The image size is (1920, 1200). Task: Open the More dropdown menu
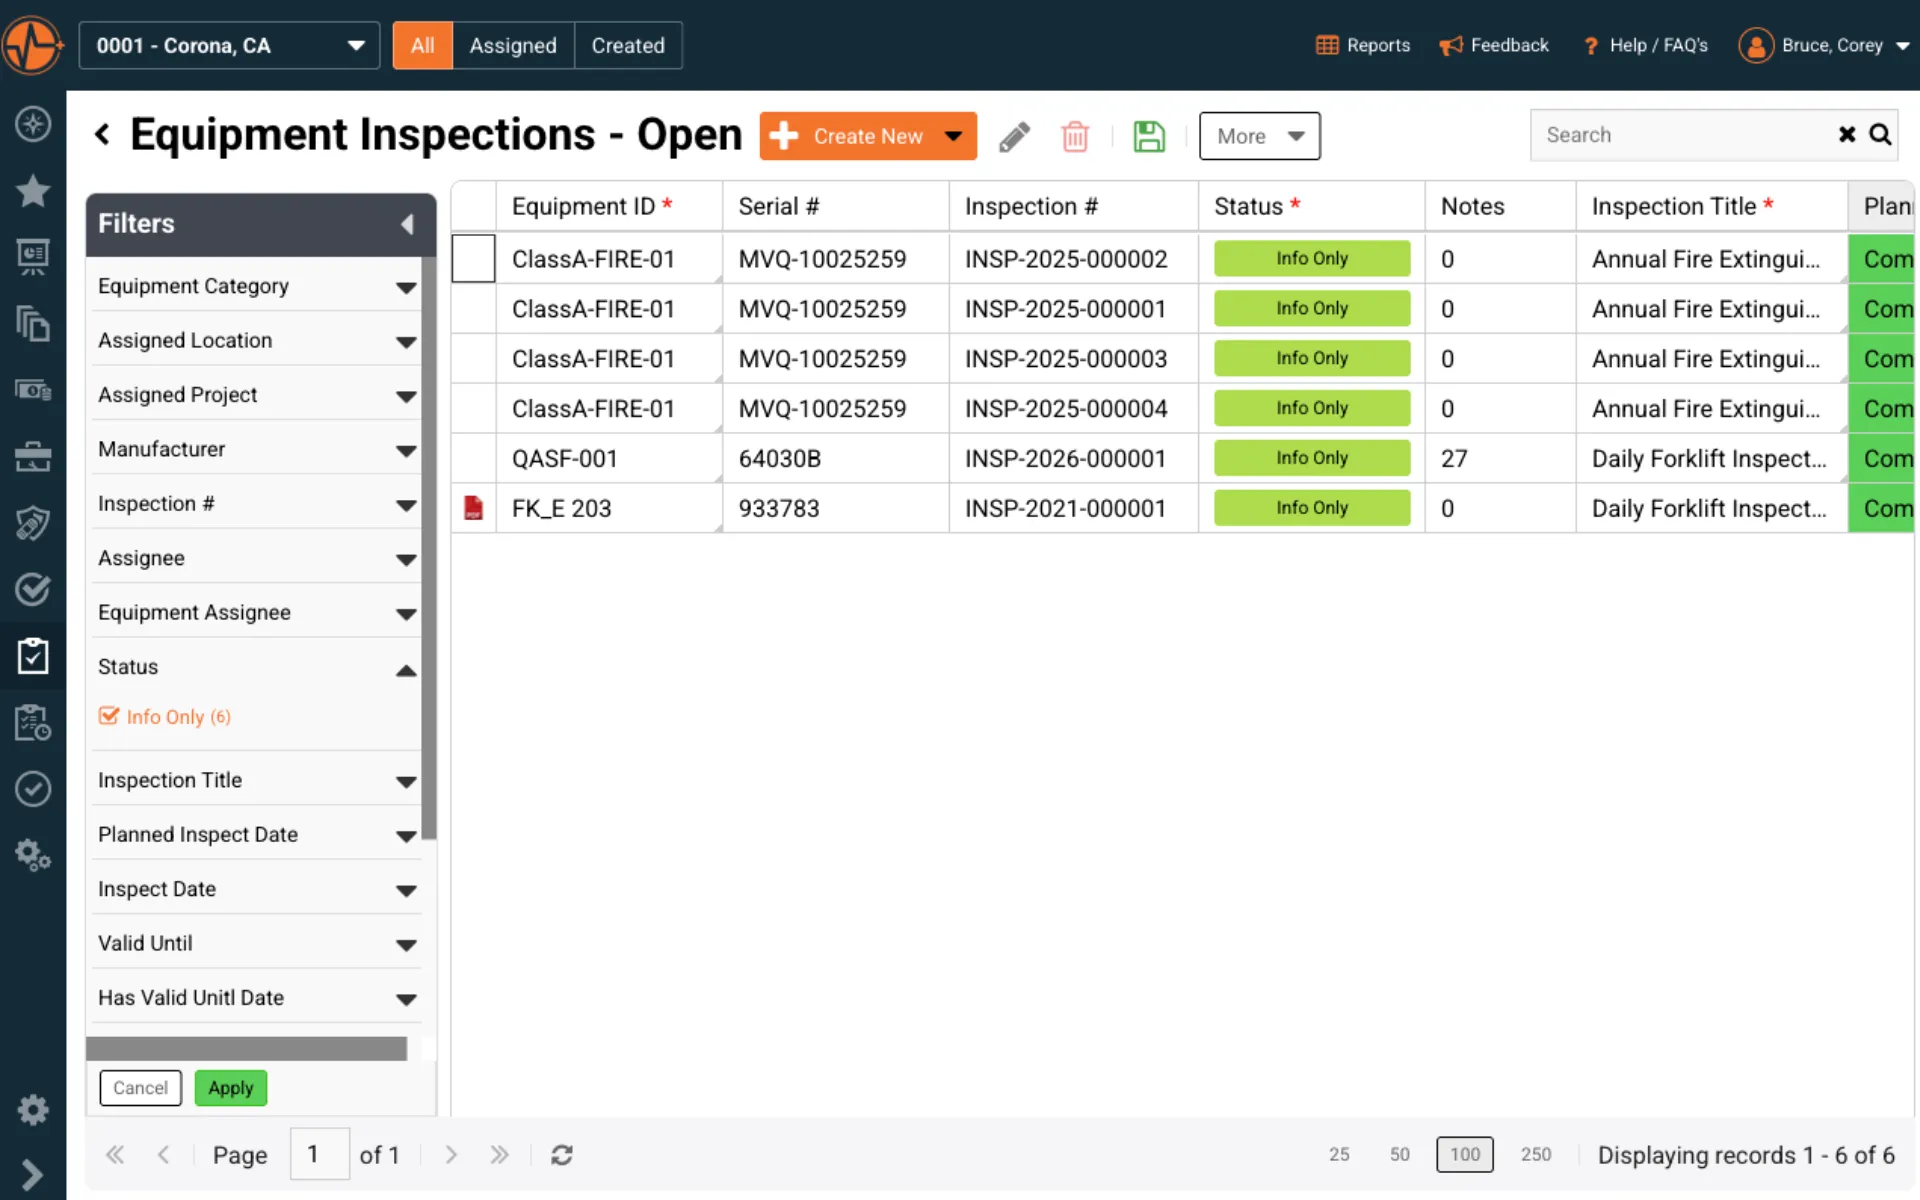1259,136
